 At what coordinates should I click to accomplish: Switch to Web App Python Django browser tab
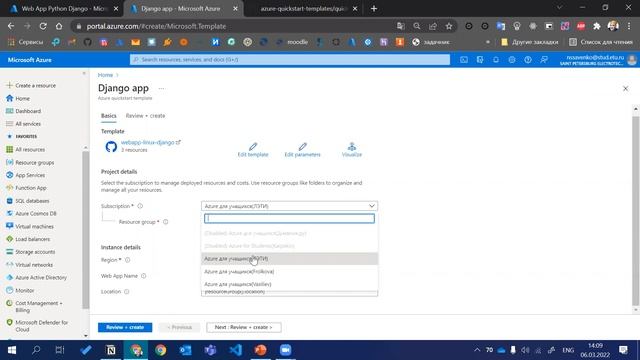64,9
